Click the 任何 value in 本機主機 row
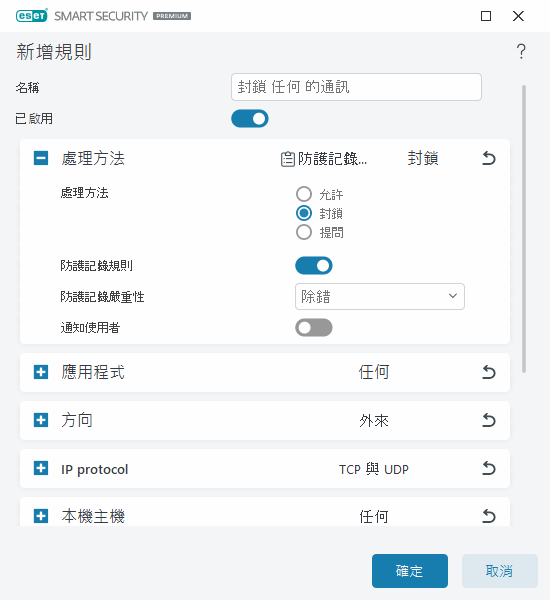550x600 pixels. tap(374, 517)
